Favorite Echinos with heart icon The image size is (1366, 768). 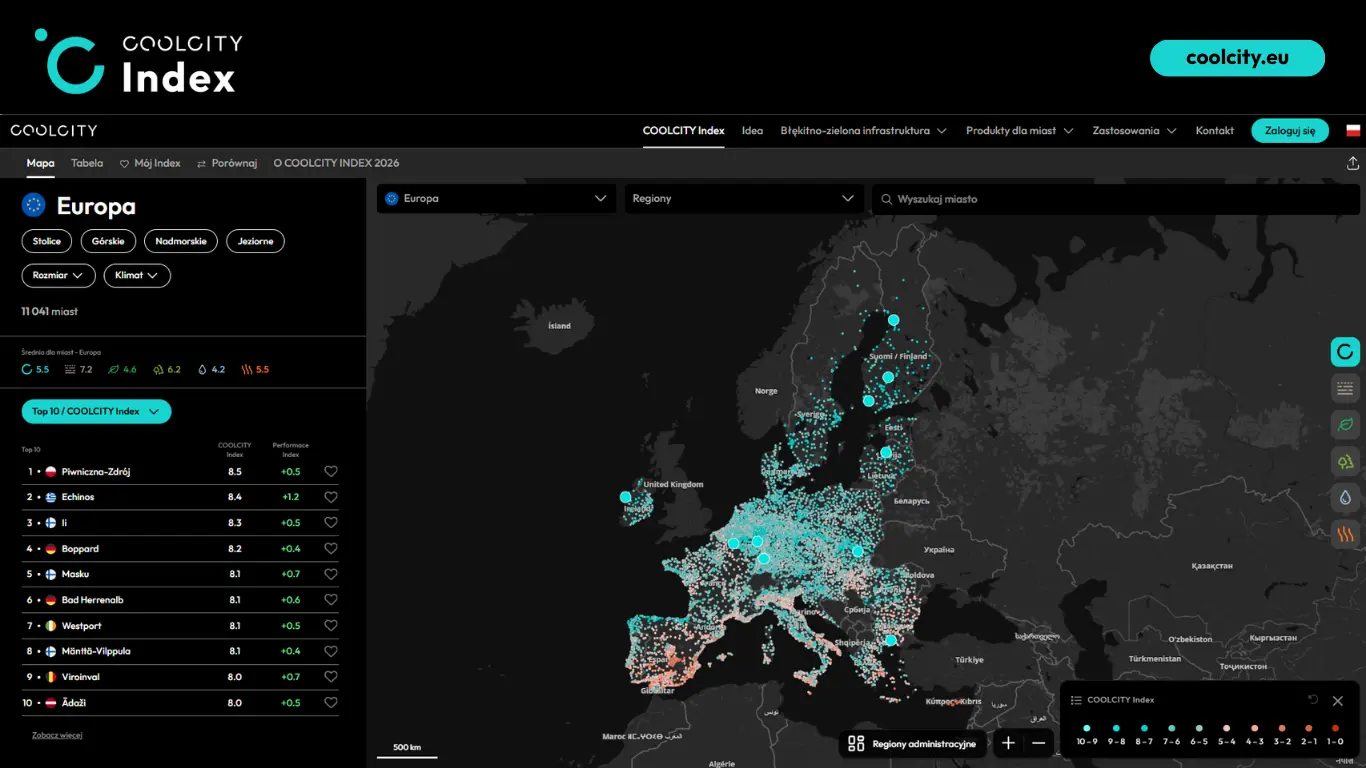[331, 497]
